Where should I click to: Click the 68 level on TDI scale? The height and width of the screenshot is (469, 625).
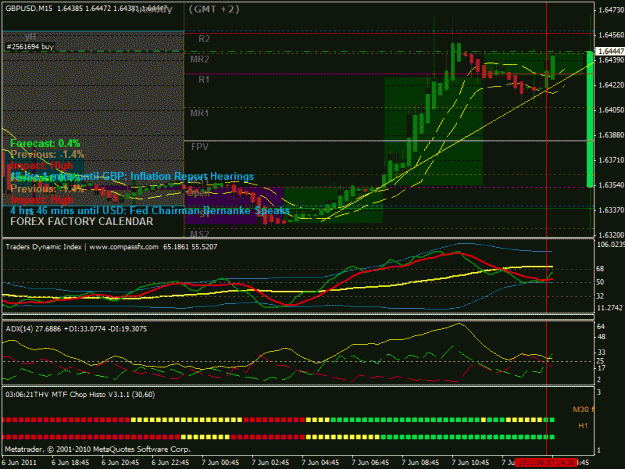[600, 269]
